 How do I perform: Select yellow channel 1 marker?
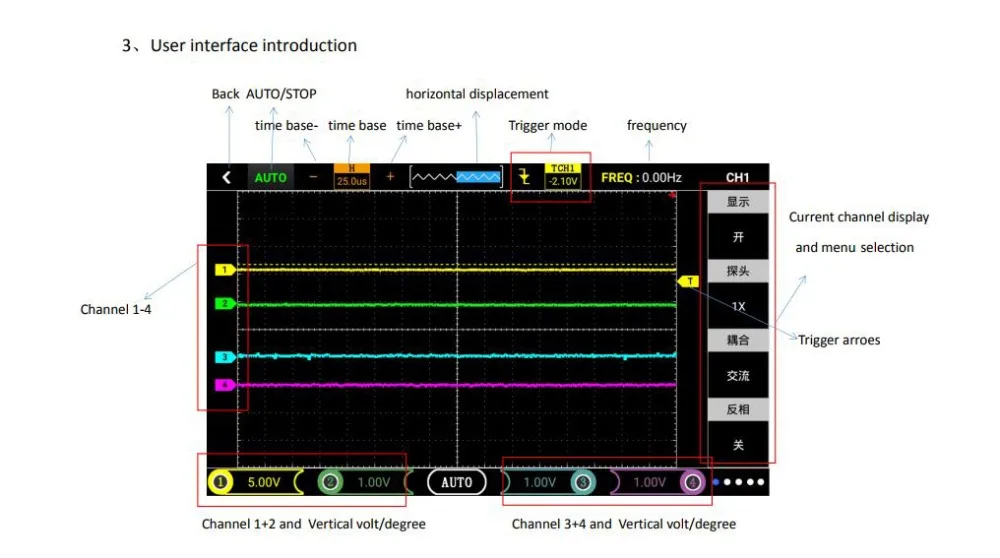(225, 270)
